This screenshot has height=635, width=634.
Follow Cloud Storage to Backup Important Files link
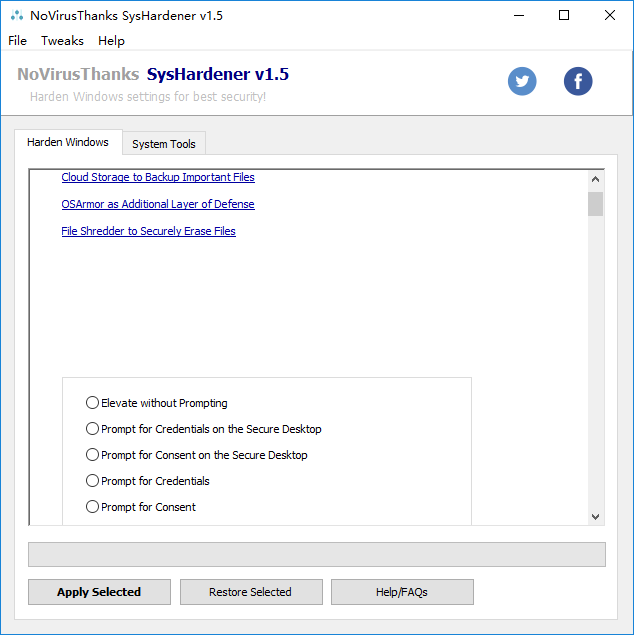pos(158,177)
